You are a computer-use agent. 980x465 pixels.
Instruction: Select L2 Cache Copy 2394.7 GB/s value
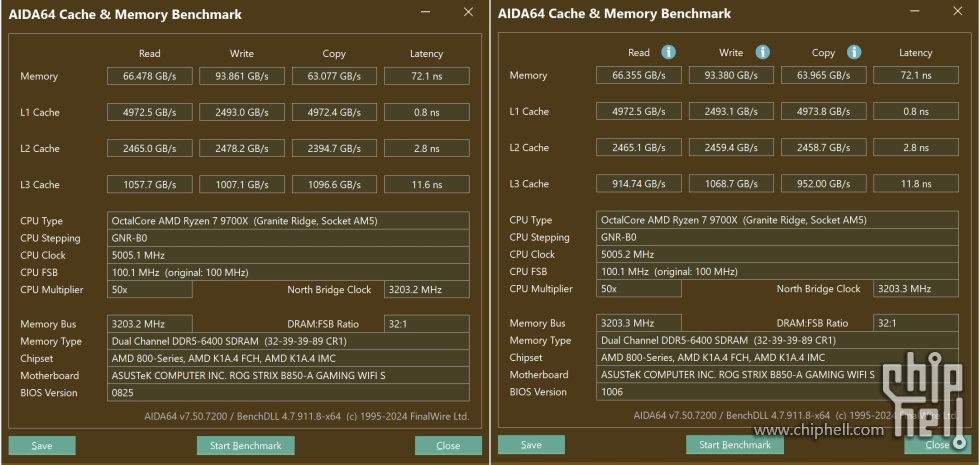(334, 149)
